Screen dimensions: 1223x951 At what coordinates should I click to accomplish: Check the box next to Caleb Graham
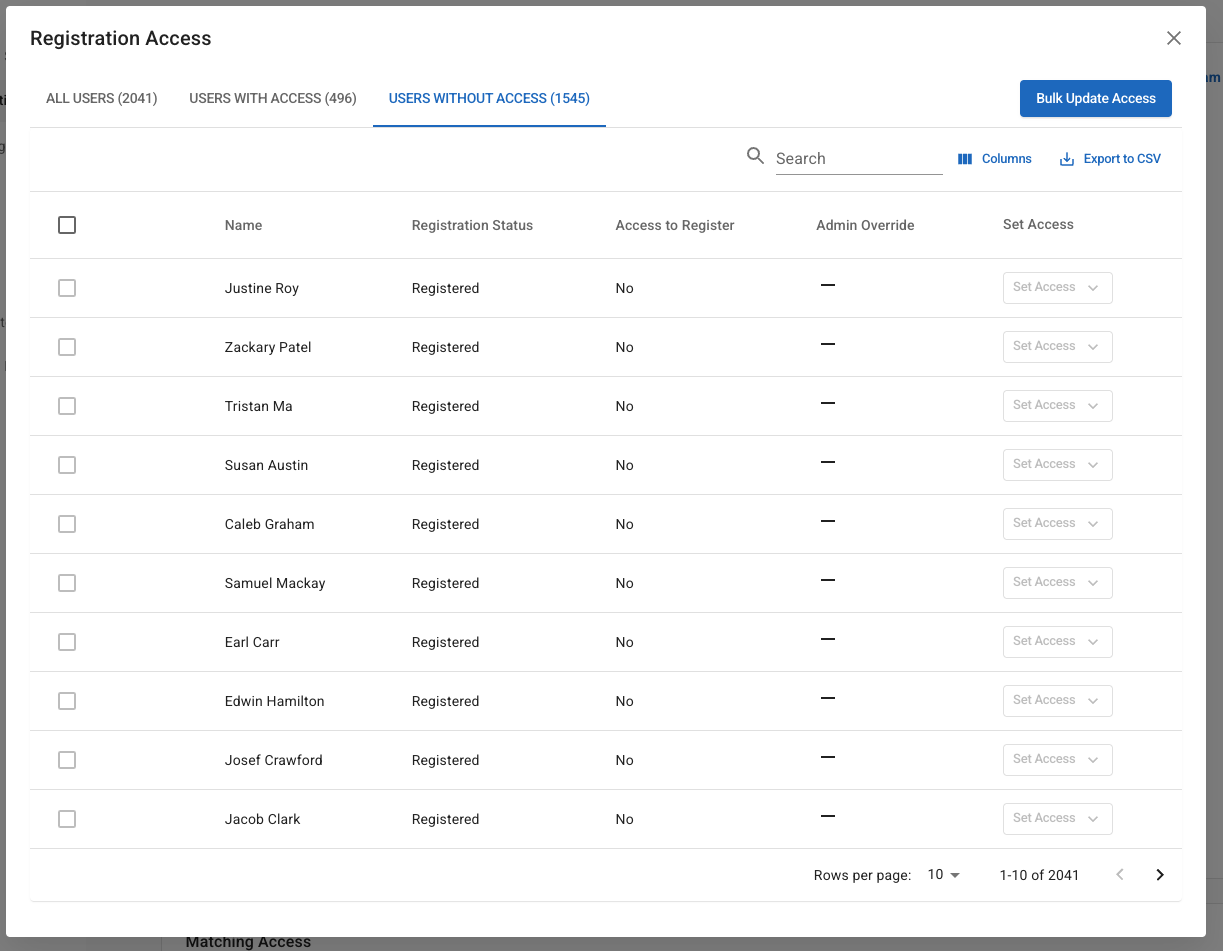coord(67,524)
